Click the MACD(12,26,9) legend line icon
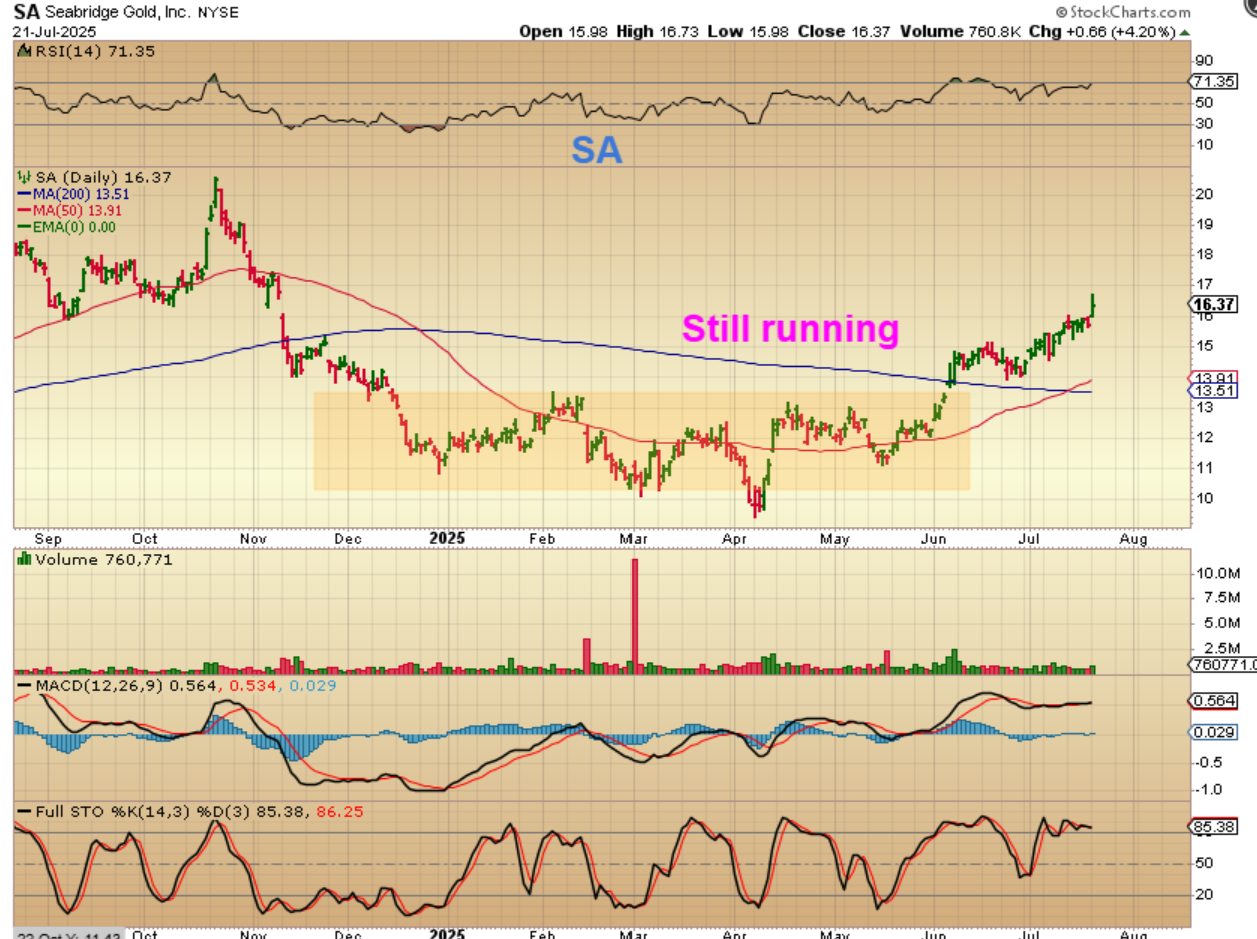This screenshot has height=939, width=1257. click(24, 686)
